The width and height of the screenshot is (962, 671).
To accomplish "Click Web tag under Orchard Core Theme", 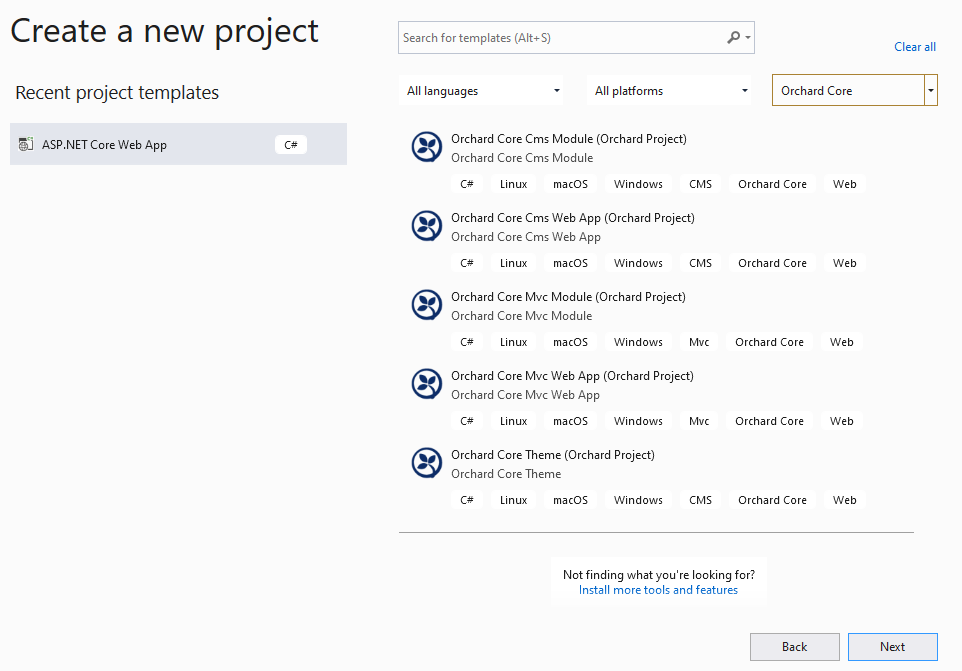I will [845, 500].
